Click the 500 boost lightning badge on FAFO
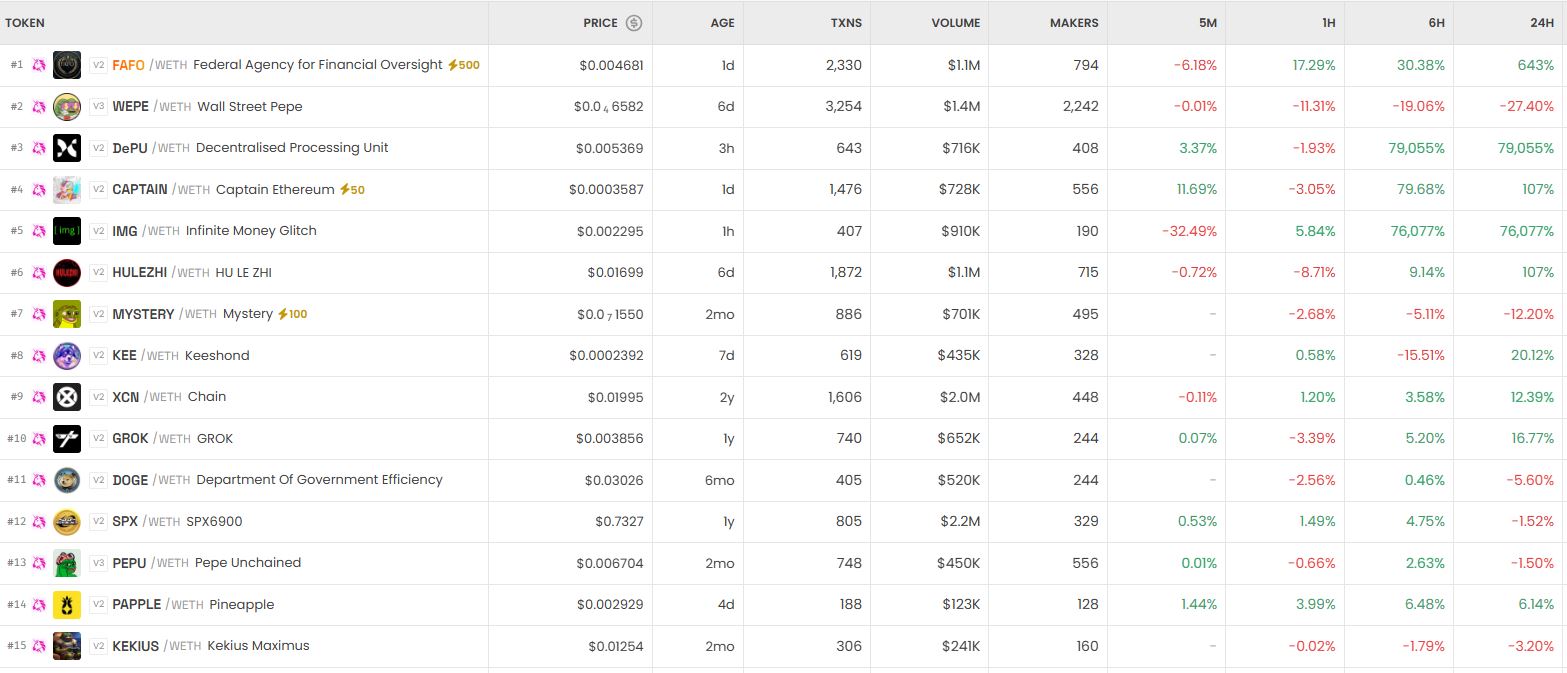 point(463,65)
